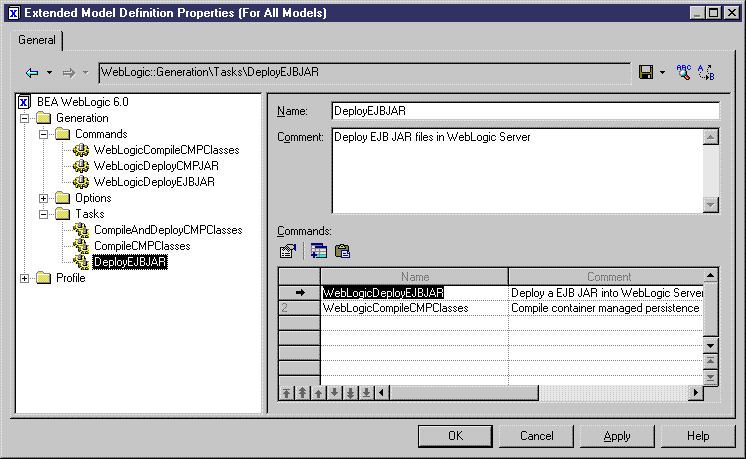
Task: Click the Name column header
Action: tap(415, 277)
